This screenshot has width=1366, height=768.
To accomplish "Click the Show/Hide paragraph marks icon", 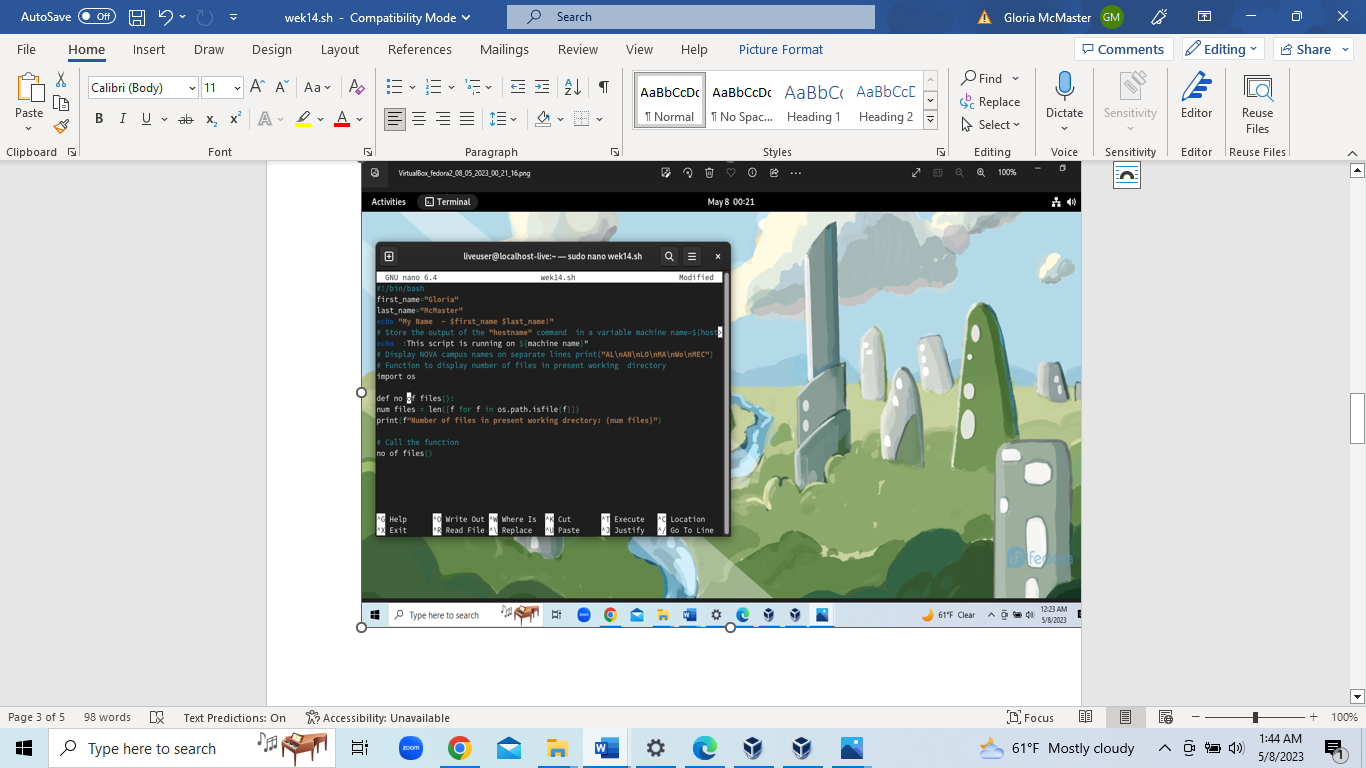I will pos(603,87).
